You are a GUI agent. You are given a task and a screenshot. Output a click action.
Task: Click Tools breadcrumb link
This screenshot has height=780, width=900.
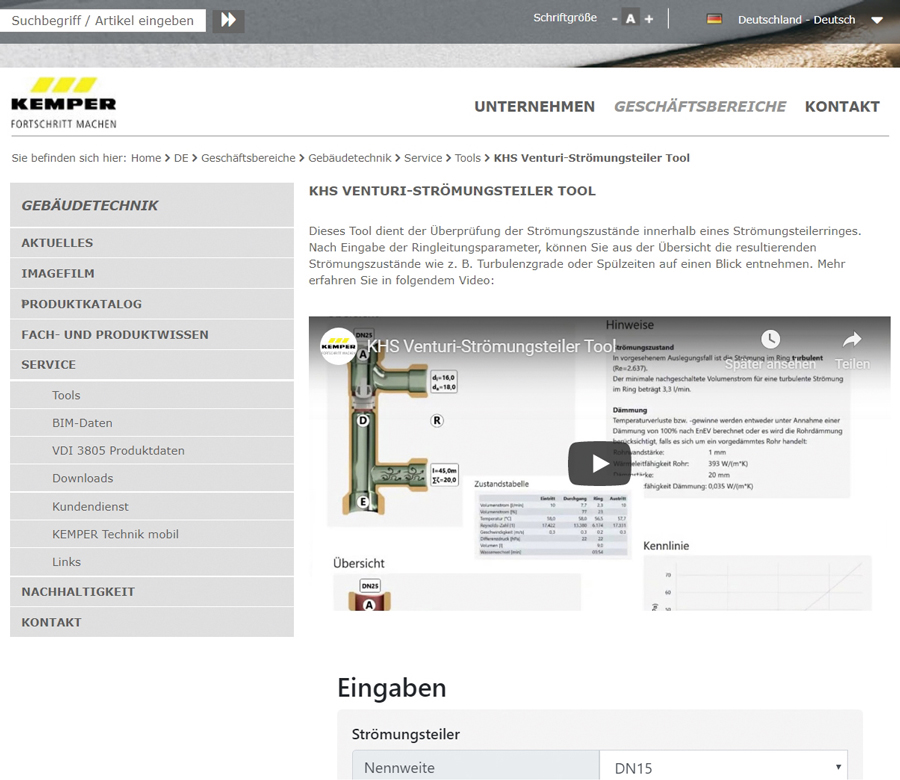(x=468, y=158)
